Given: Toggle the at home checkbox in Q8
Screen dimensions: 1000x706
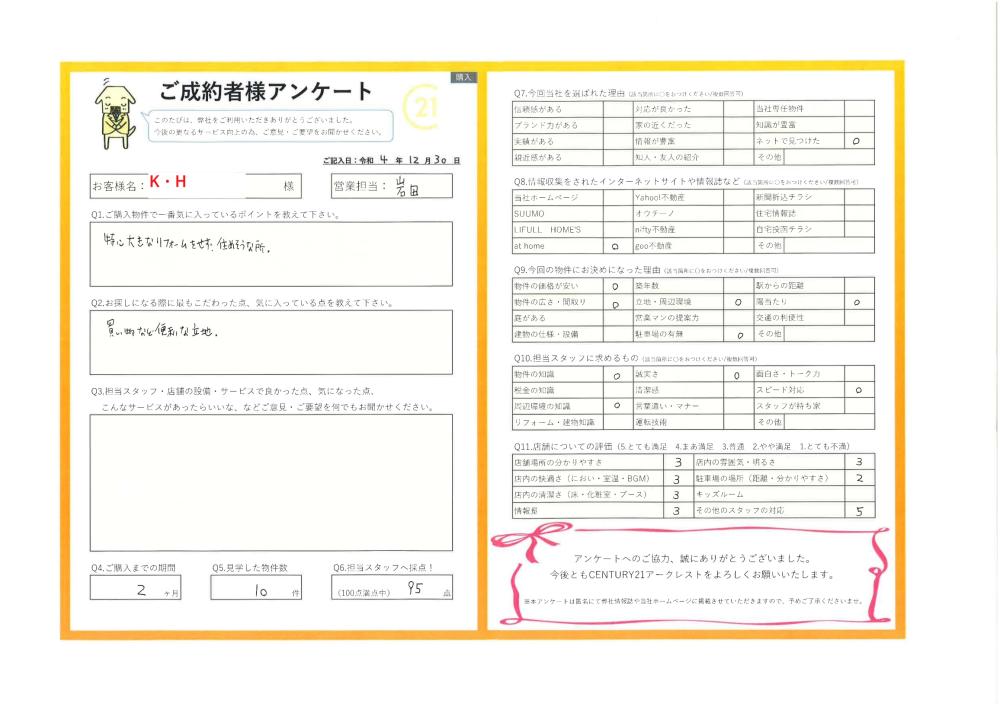Looking at the screenshot, I should (x=615, y=245).
